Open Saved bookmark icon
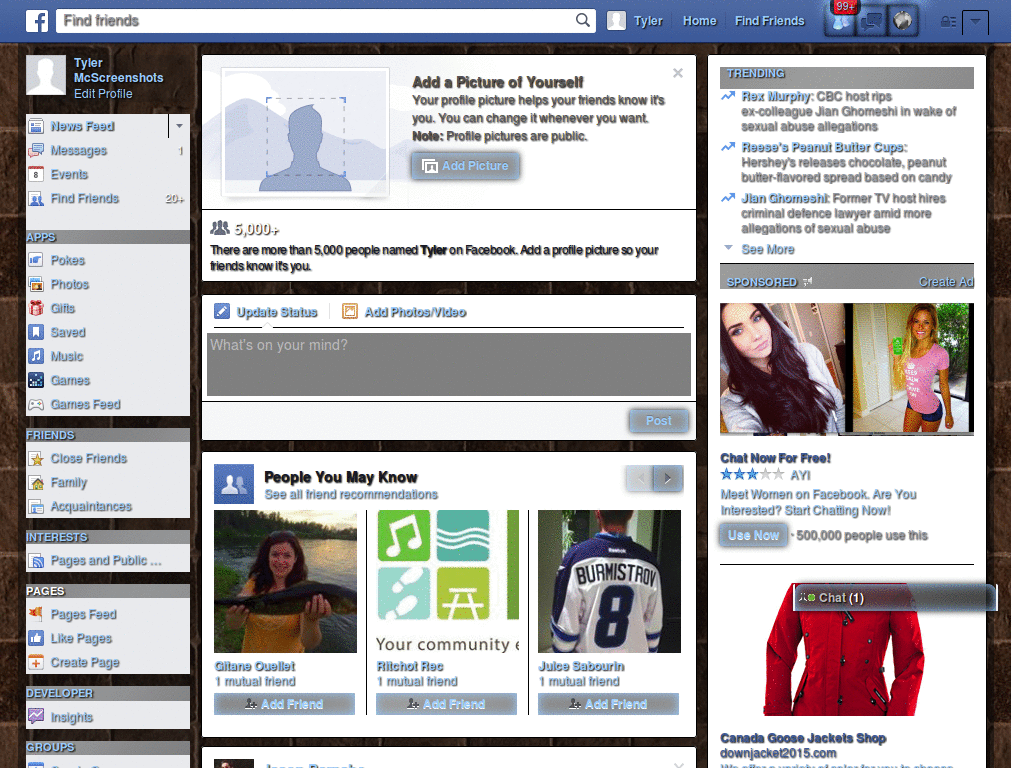Image resolution: width=1024 pixels, height=768 pixels. [37, 332]
